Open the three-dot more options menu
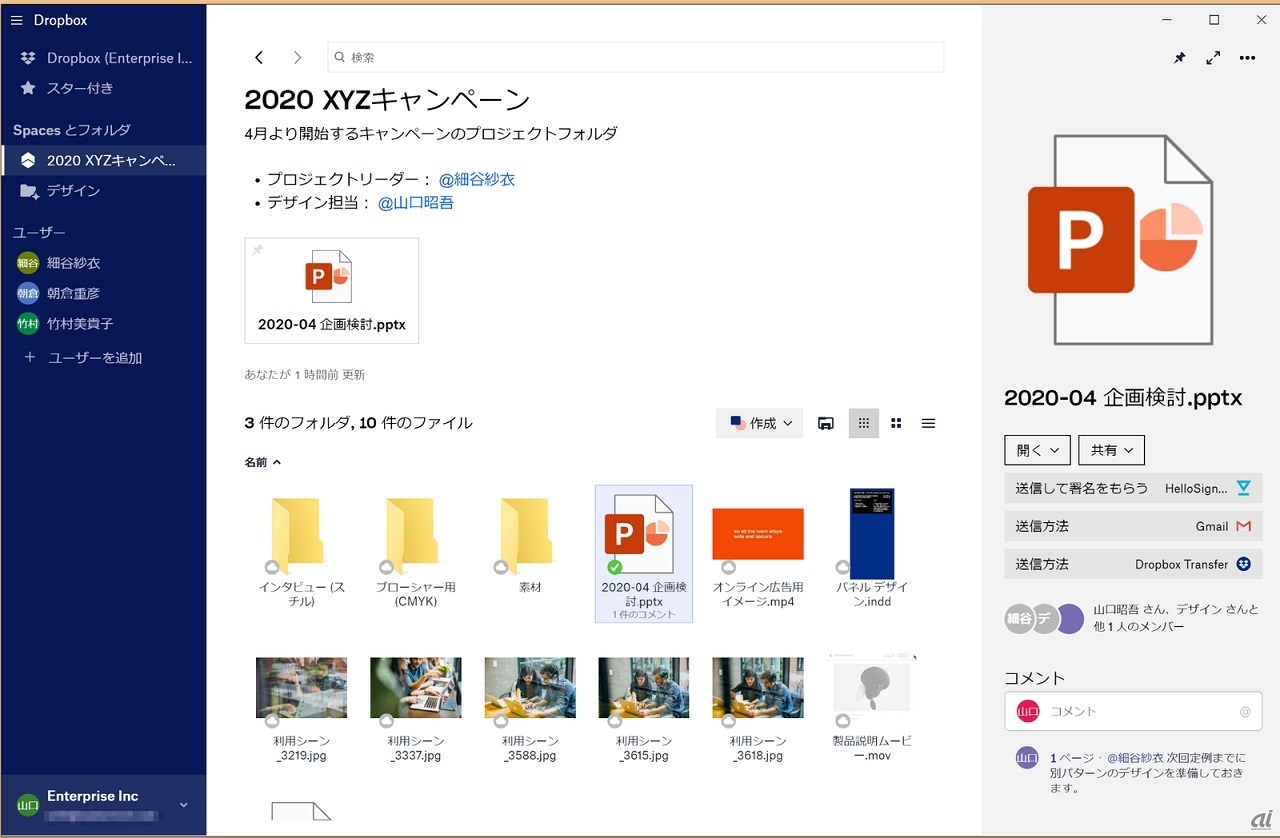 (x=1247, y=58)
